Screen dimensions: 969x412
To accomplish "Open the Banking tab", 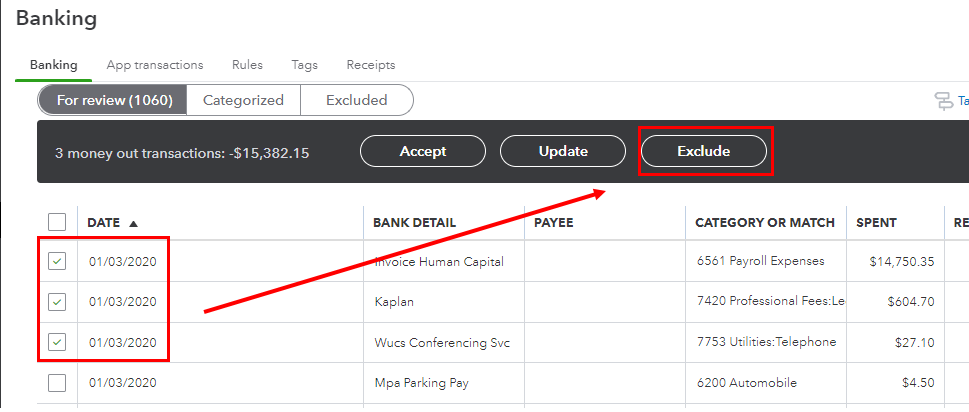I will pos(54,65).
